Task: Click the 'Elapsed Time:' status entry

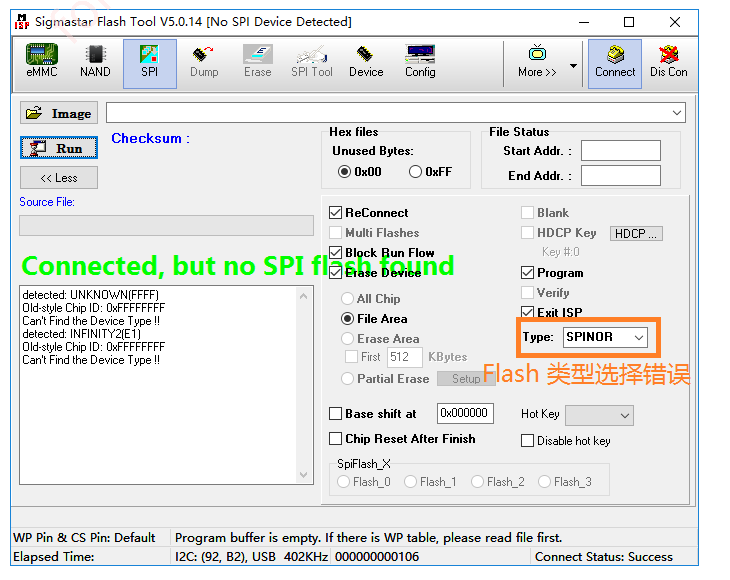Action: (54, 557)
